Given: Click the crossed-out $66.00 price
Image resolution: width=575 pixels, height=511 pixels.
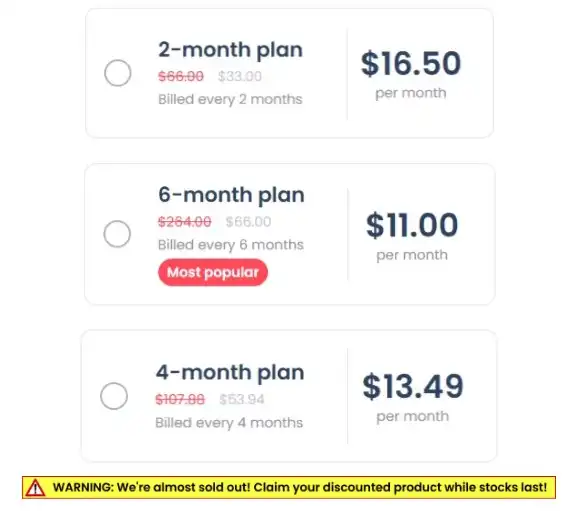Looking at the screenshot, I should tap(181, 76).
